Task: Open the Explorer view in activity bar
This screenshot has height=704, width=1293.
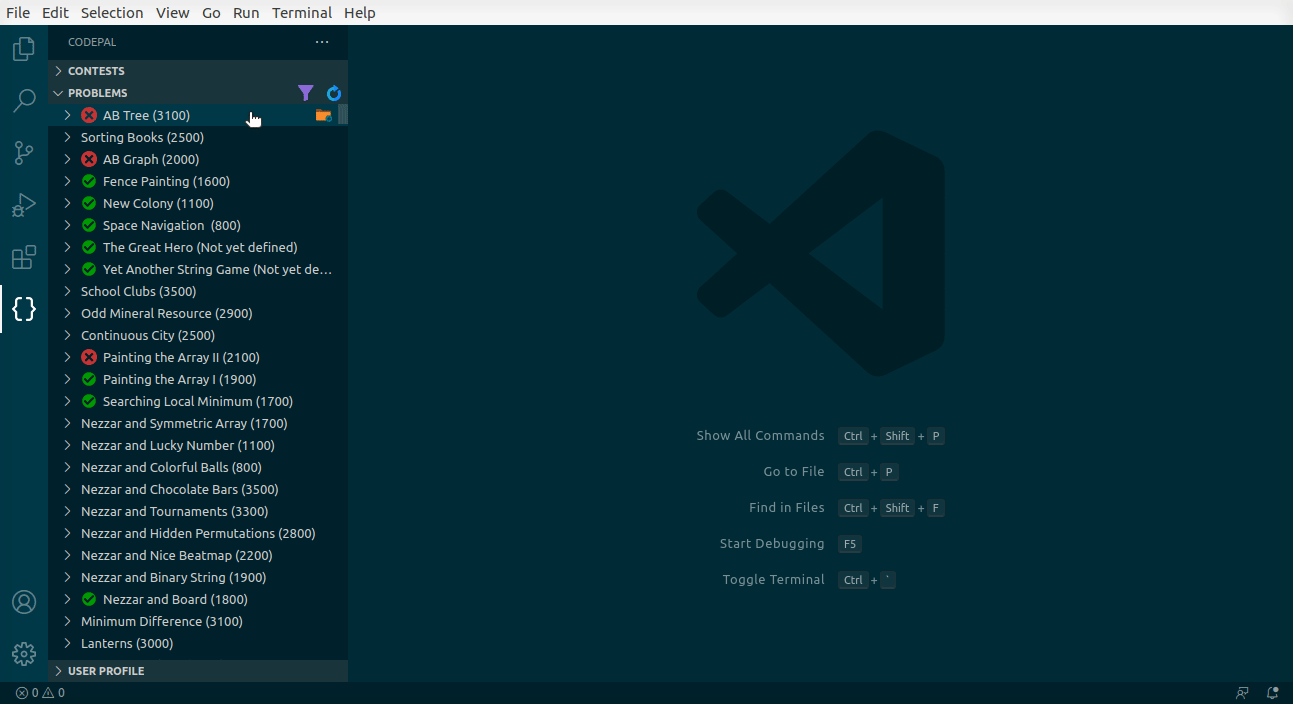Action: (x=24, y=49)
